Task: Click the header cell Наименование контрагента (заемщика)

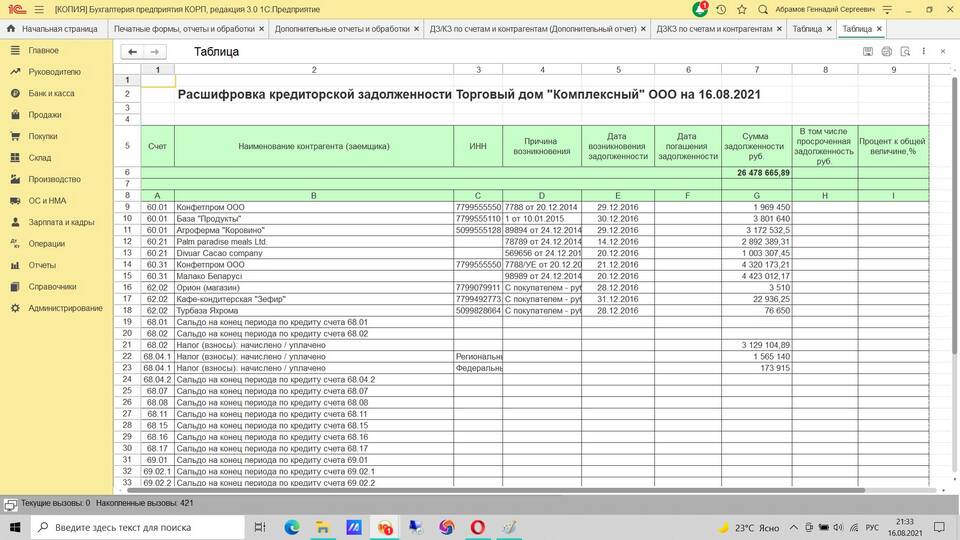Action: [x=314, y=146]
